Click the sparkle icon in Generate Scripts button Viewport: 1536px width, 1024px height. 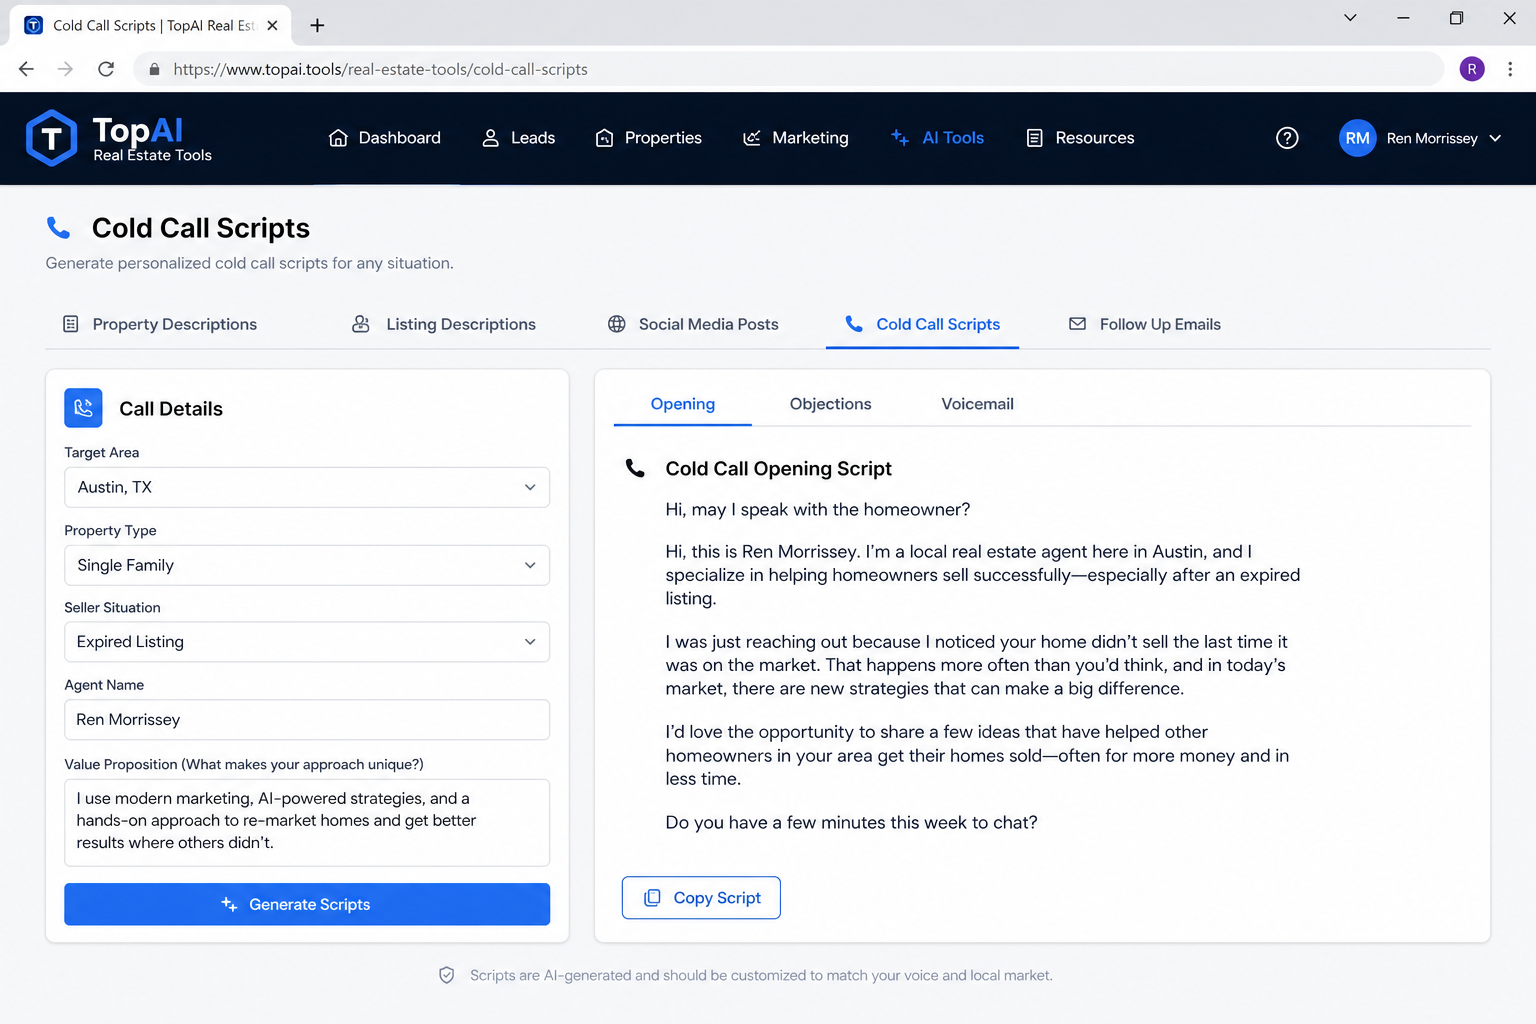click(229, 904)
